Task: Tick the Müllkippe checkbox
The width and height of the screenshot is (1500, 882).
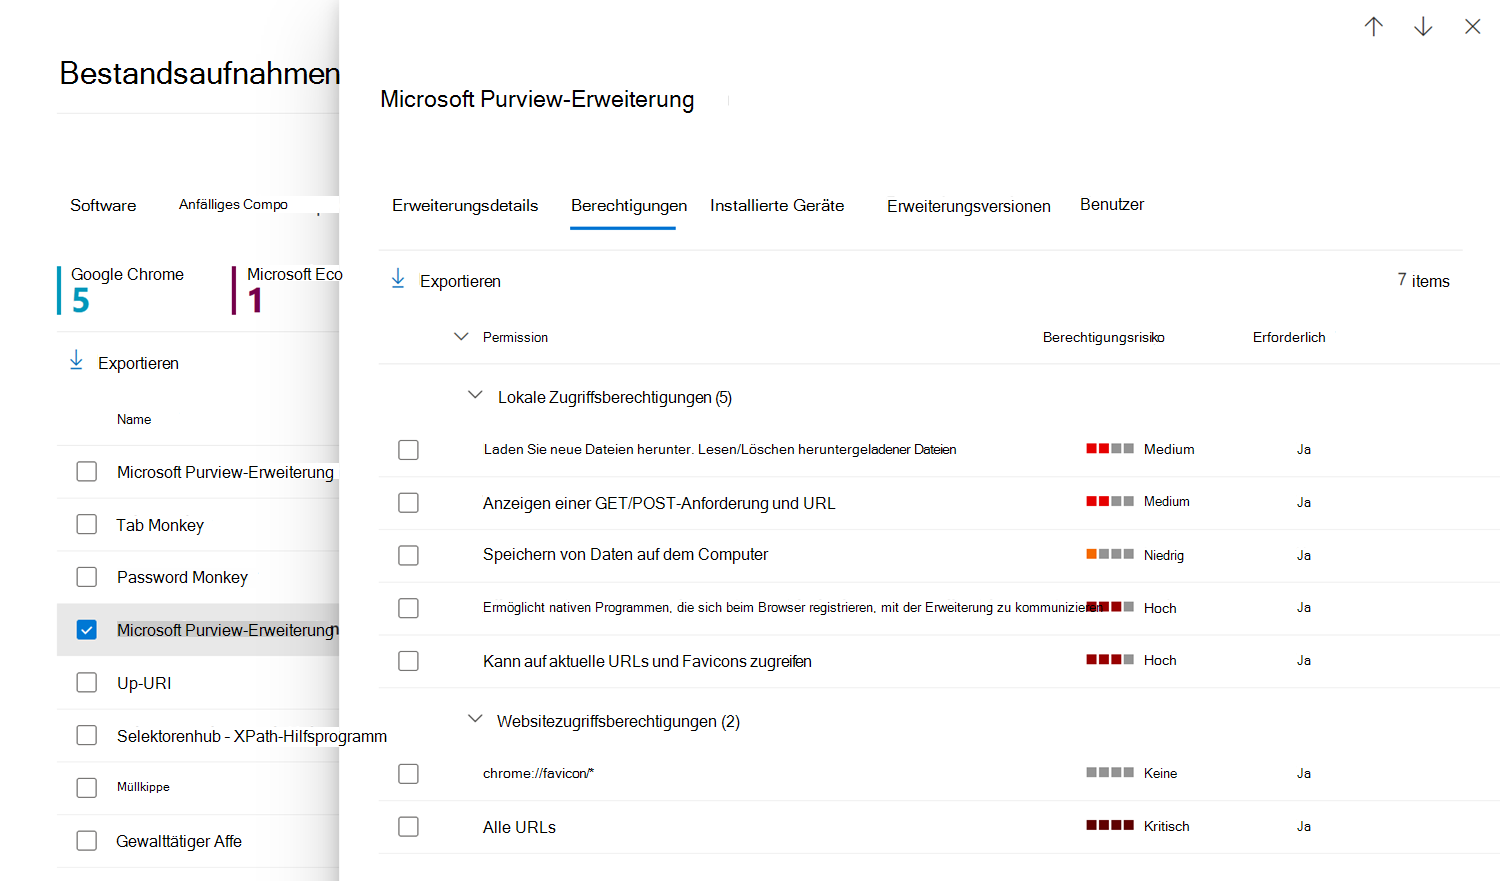Action: click(87, 788)
